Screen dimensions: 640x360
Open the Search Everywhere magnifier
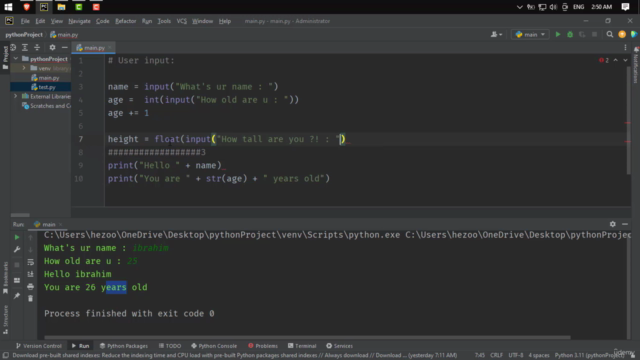pos(609,35)
